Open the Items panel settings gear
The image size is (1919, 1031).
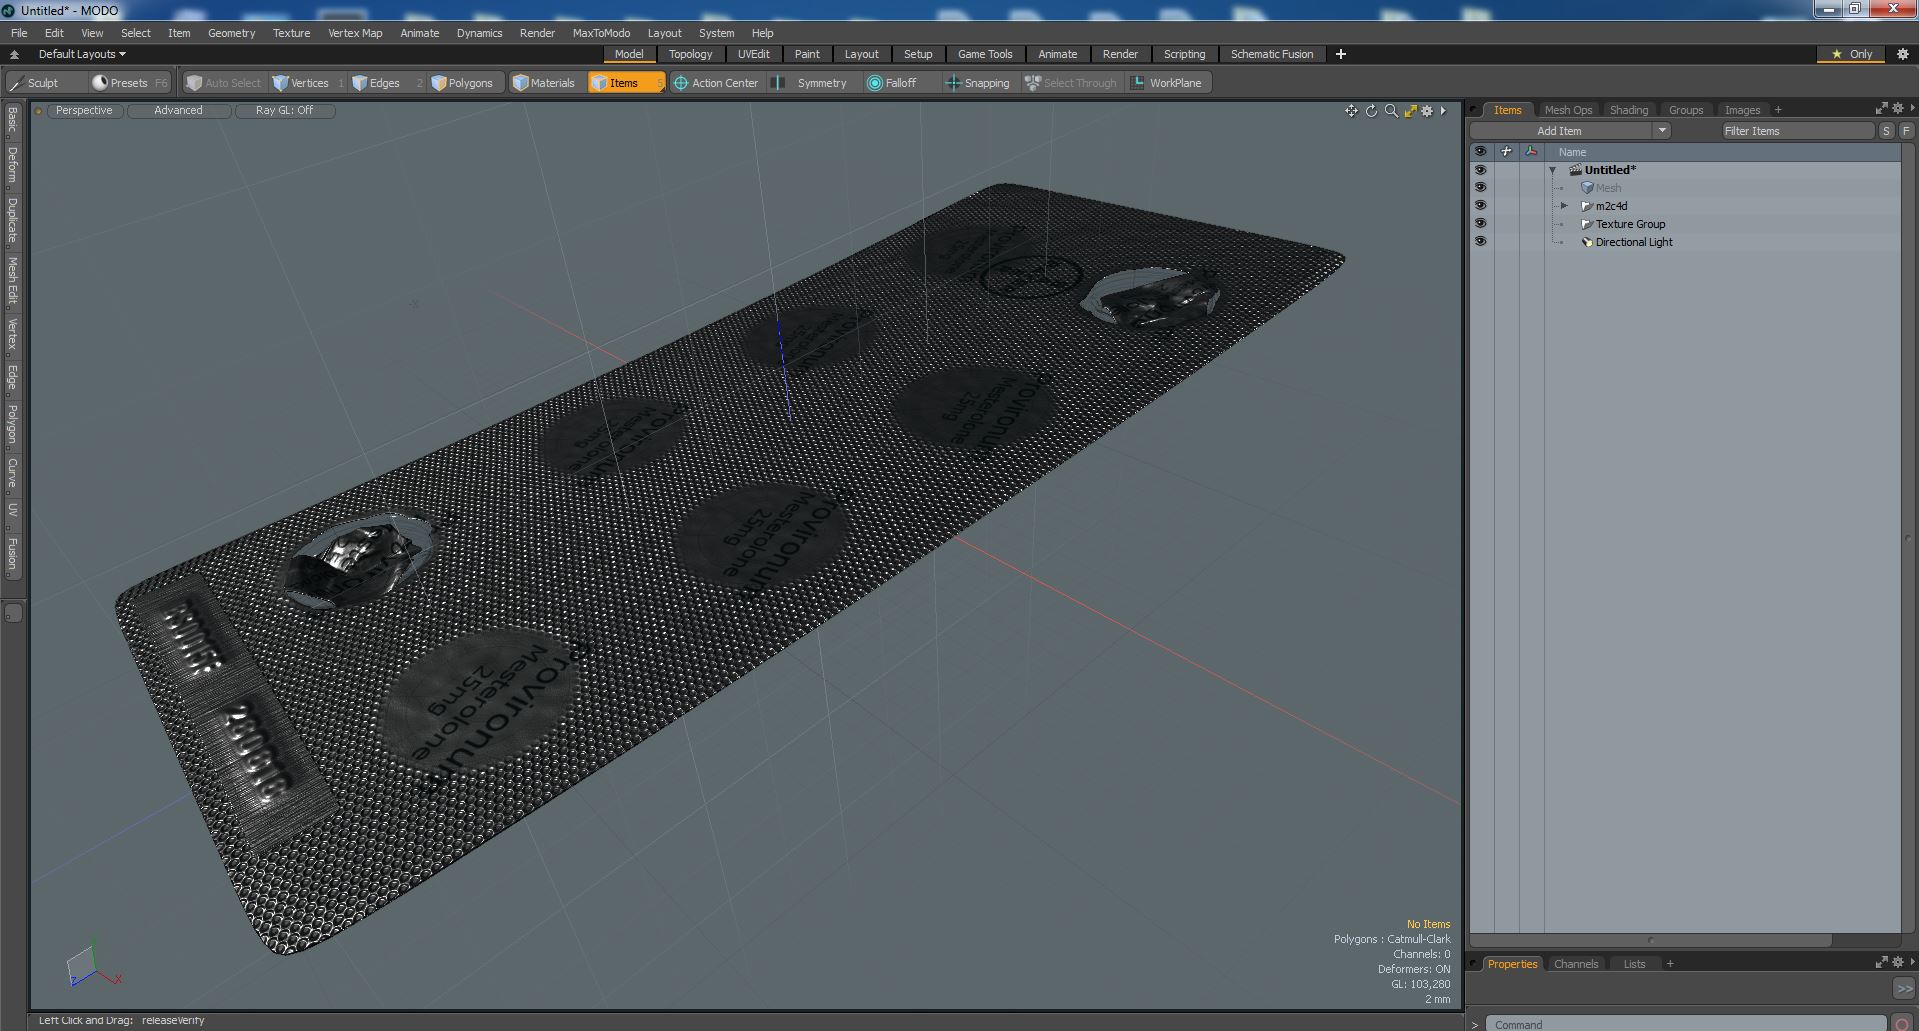[1898, 108]
